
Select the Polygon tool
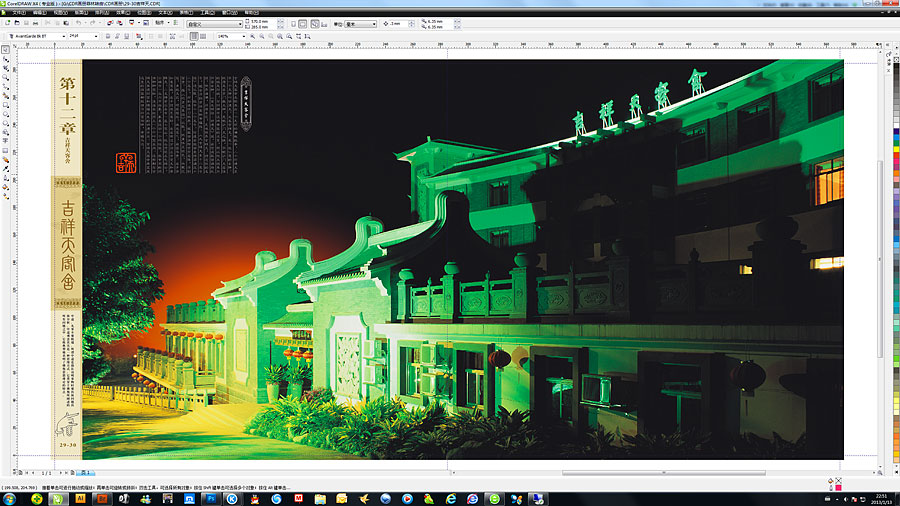point(6,122)
